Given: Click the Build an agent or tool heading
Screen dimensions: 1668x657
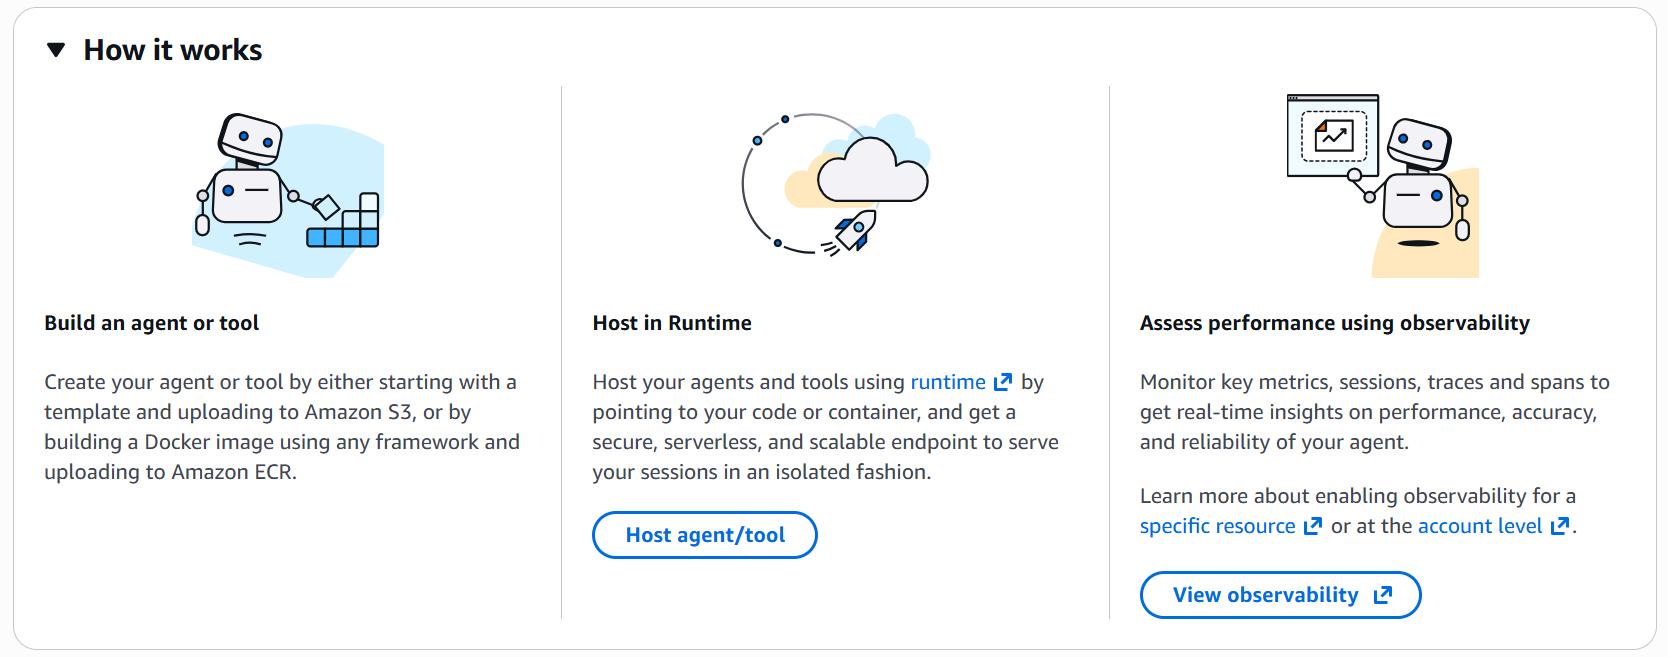Looking at the screenshot, I should [x=152, y=323].
